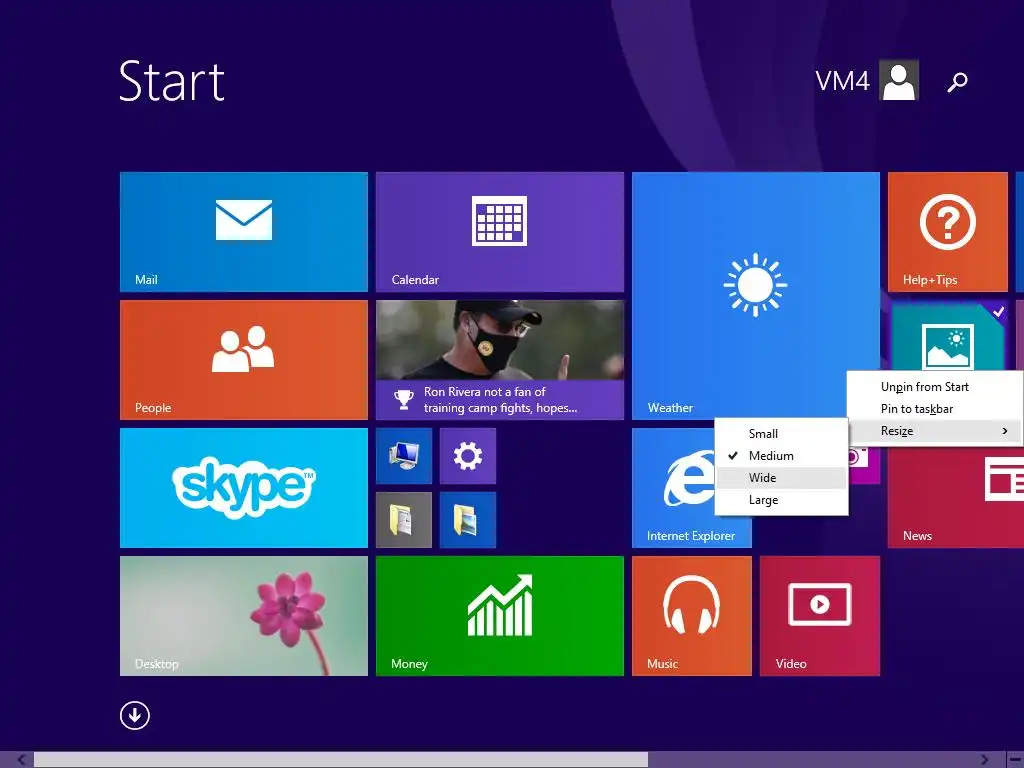This screenshot has width=1024, height=768.
Task: Click the scrollbar left arrow
Action: pos(22,760)
